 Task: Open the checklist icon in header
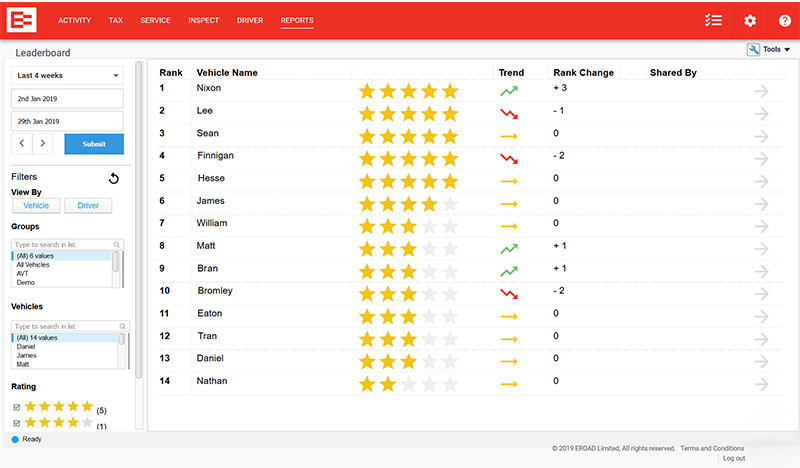(x=713, y=20)
